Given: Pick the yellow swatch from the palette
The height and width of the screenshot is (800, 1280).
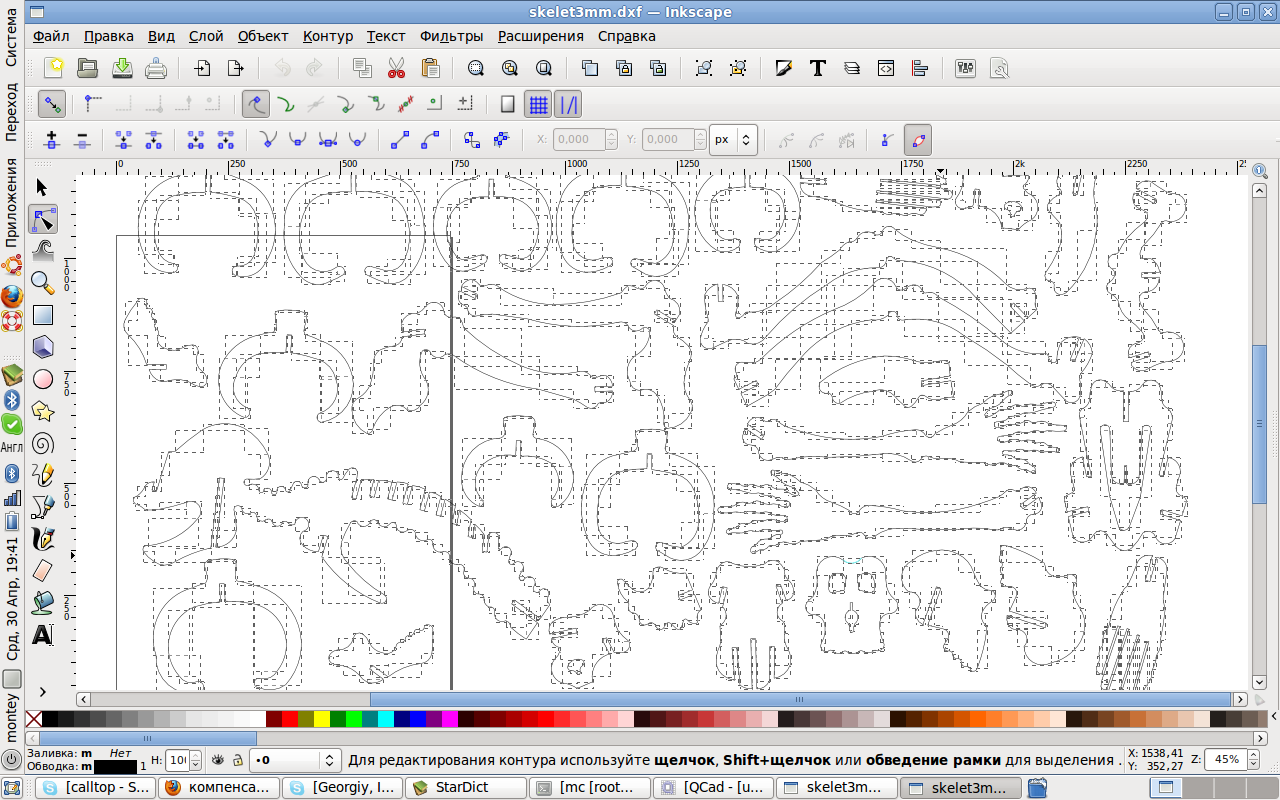Looking at the screenshot, I should click(x=322, y=719).
